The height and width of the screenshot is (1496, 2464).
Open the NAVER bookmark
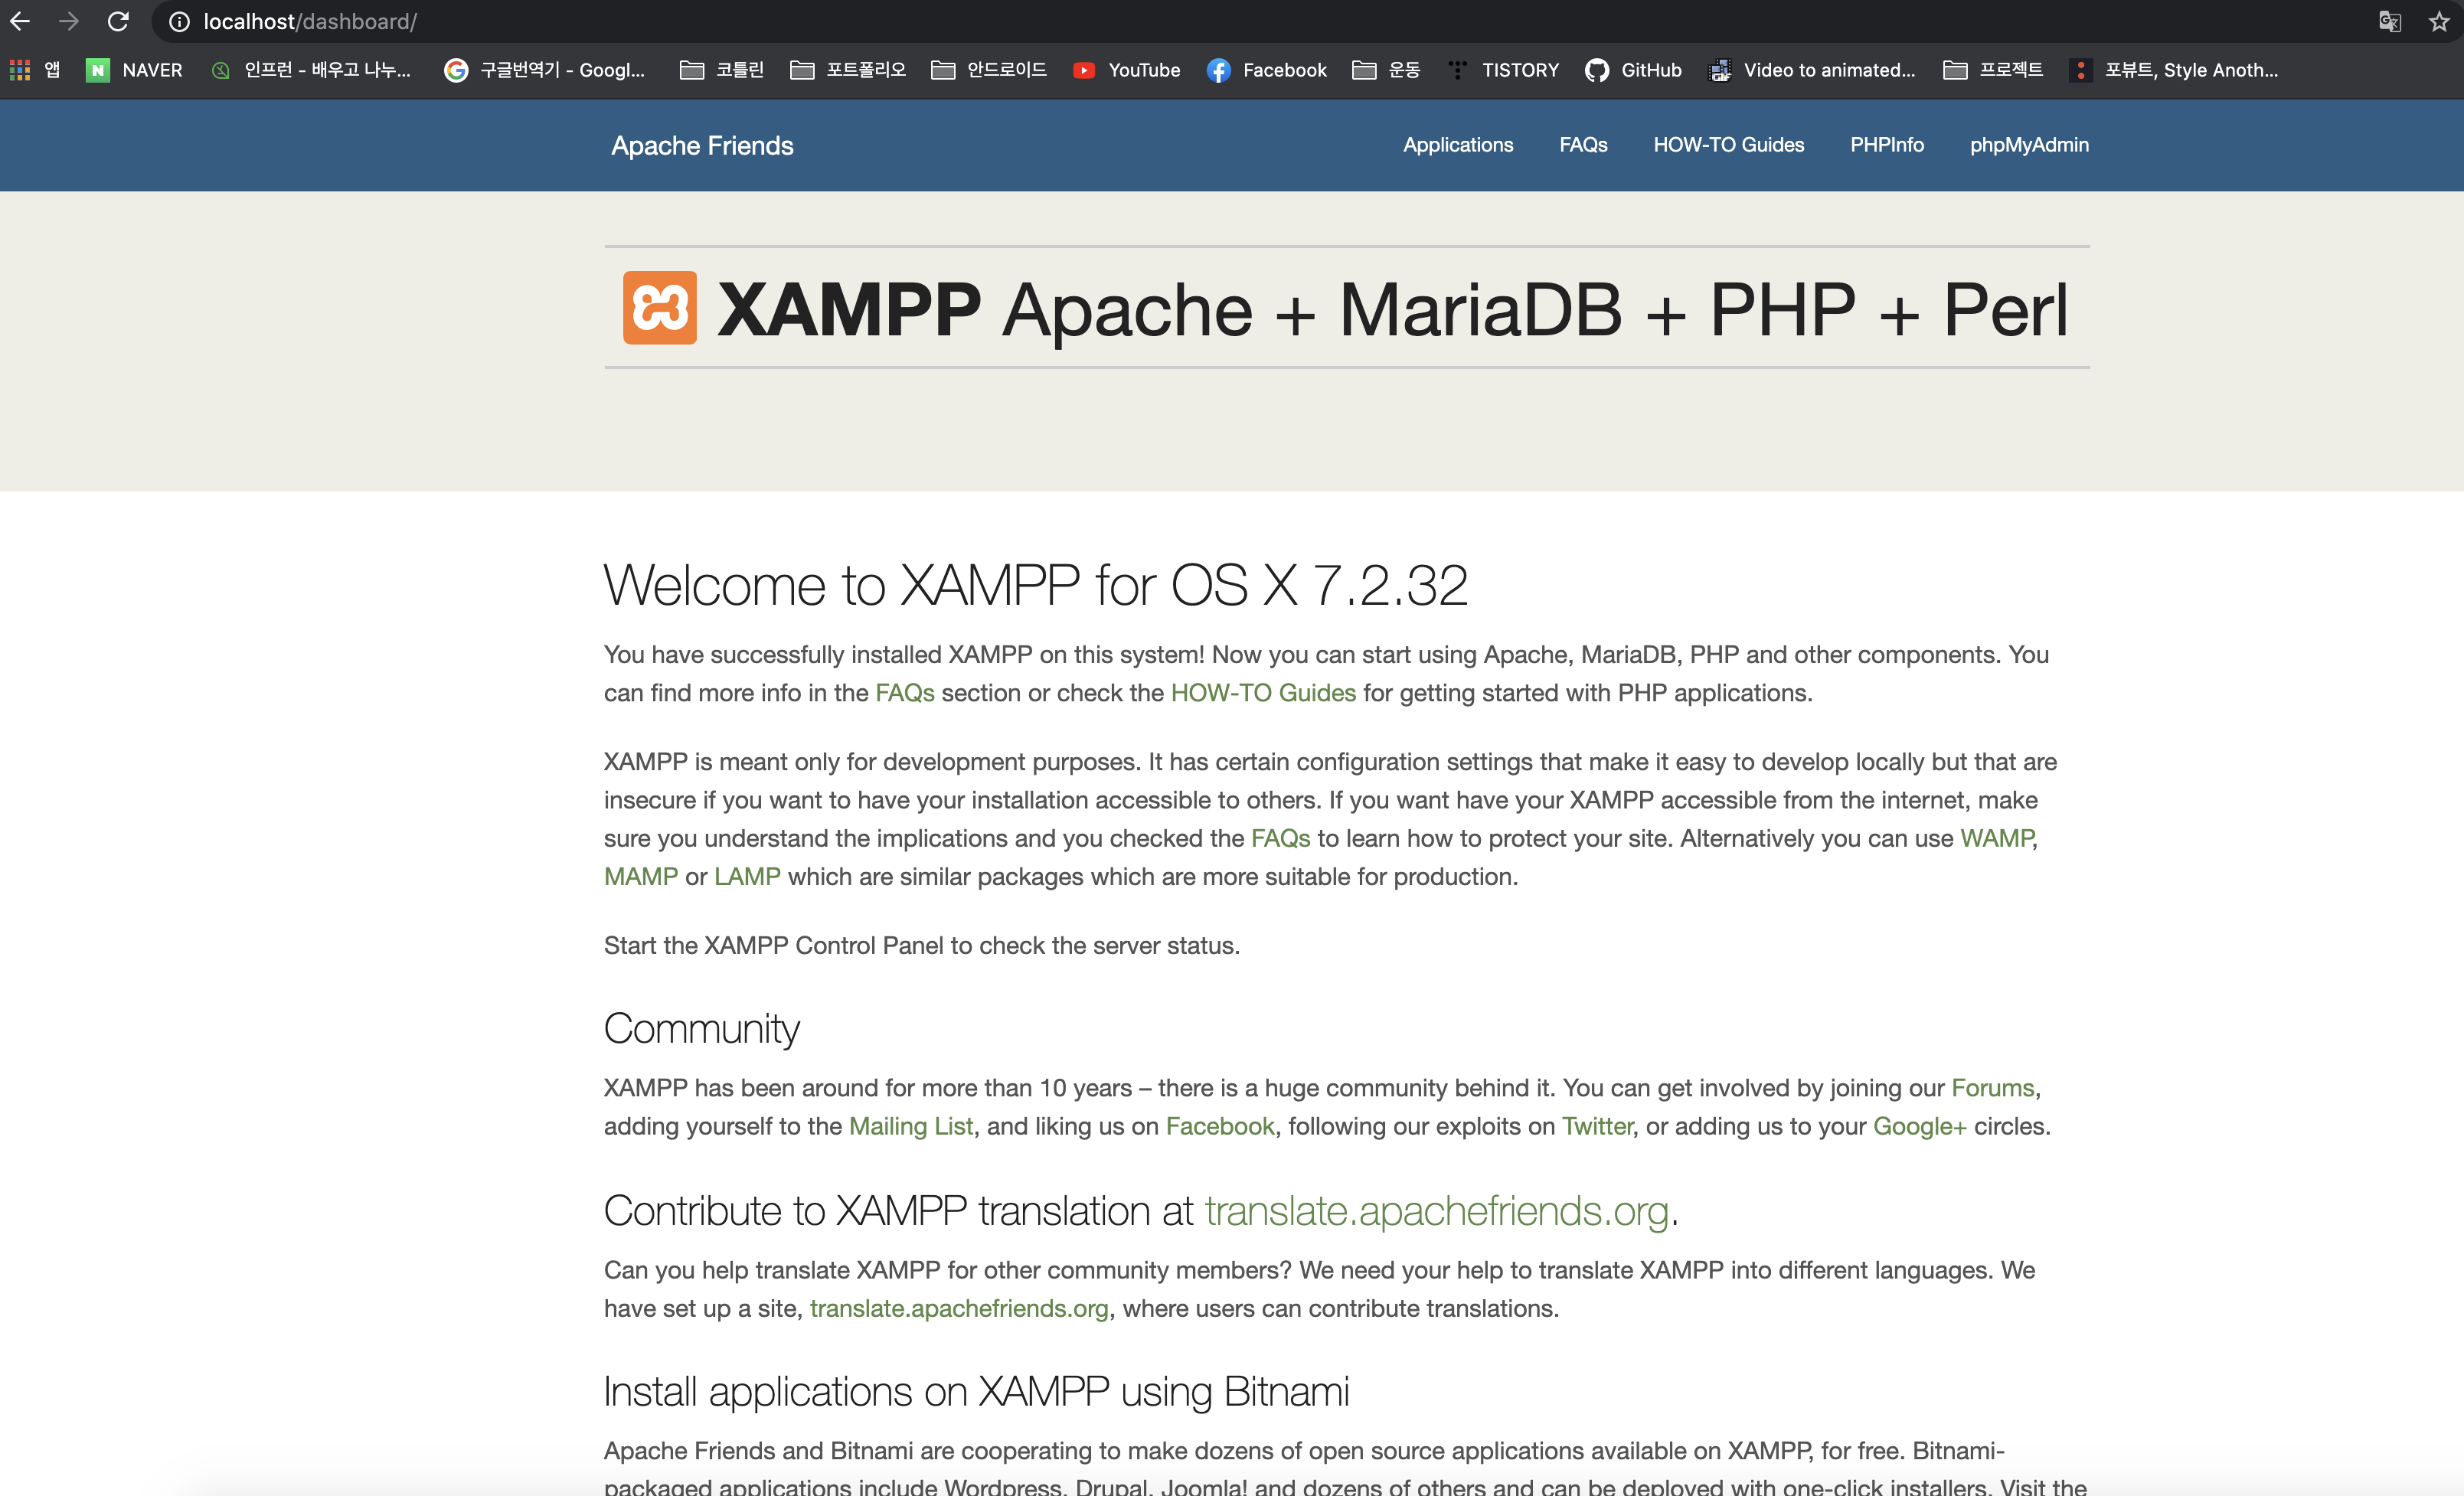pyautogui.click(x=135, y=70)
